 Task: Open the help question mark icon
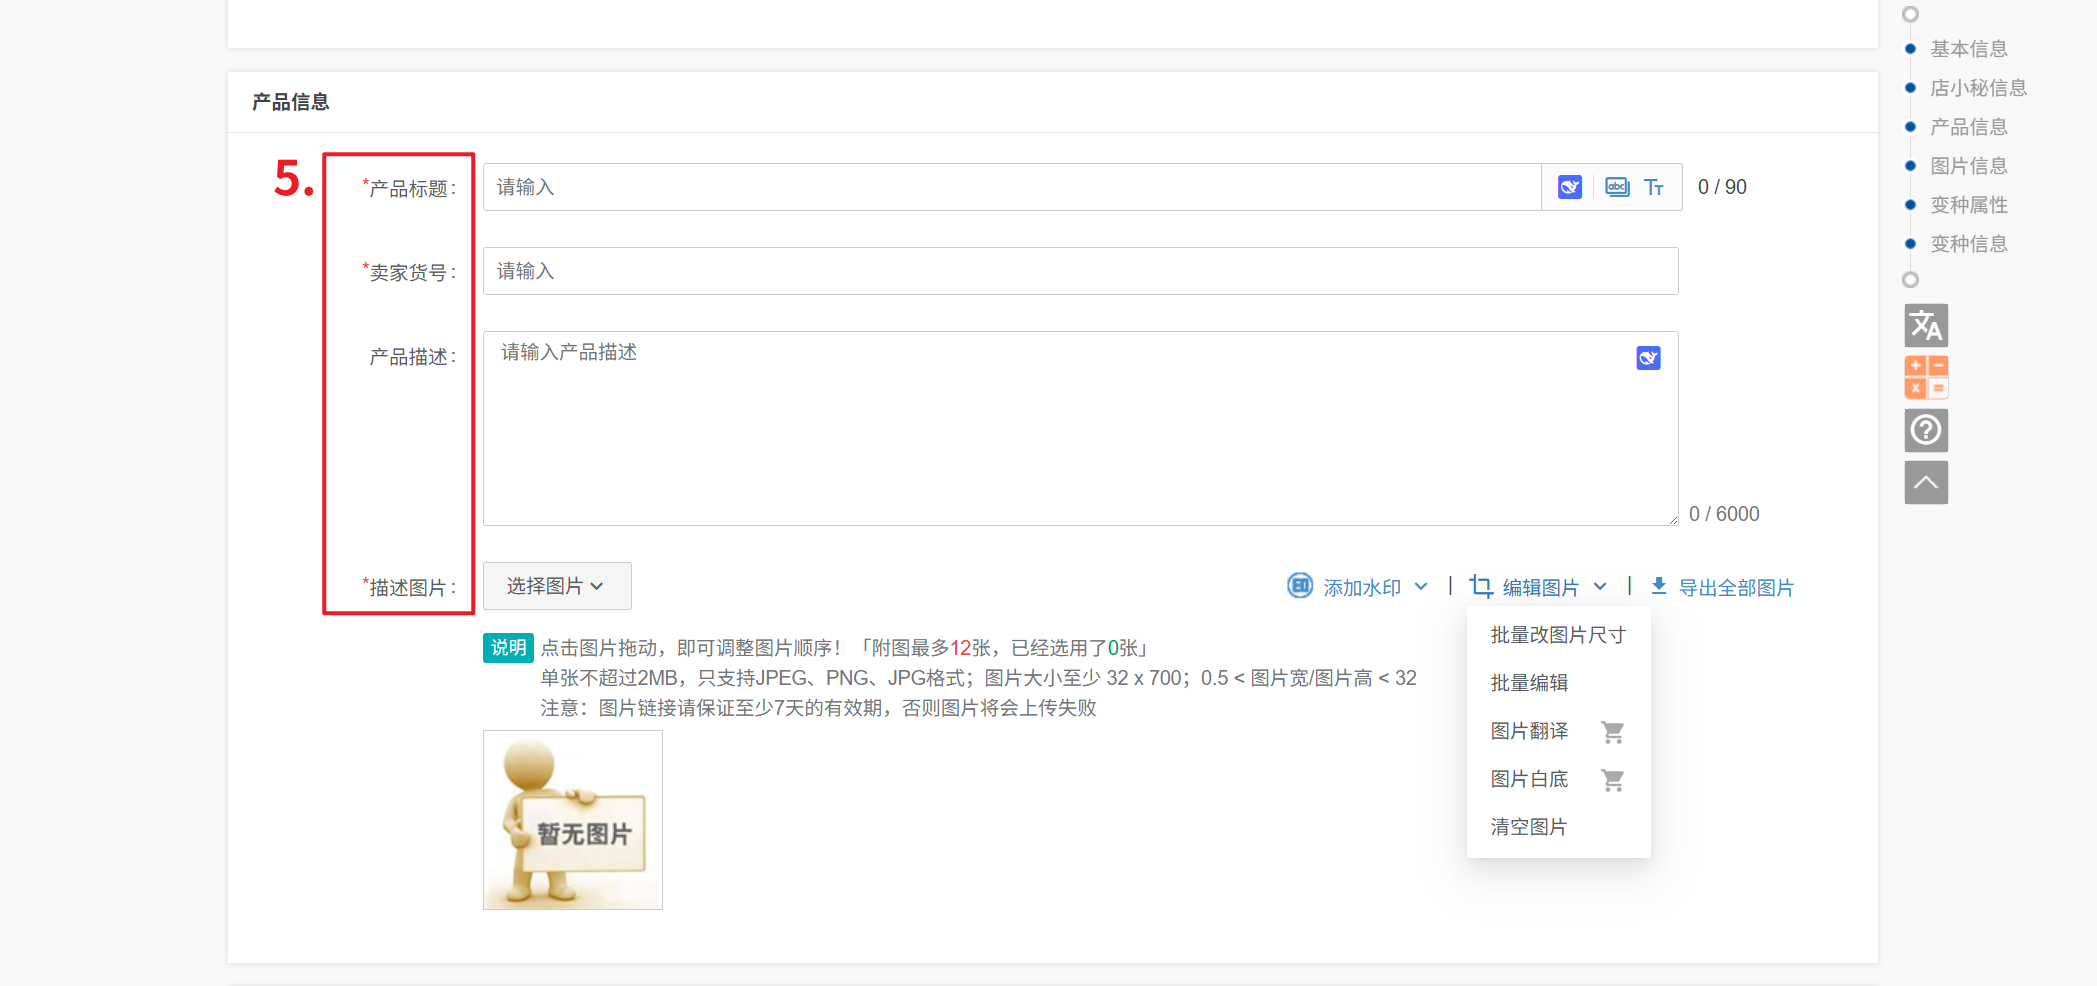click(x=1925, y=430)
